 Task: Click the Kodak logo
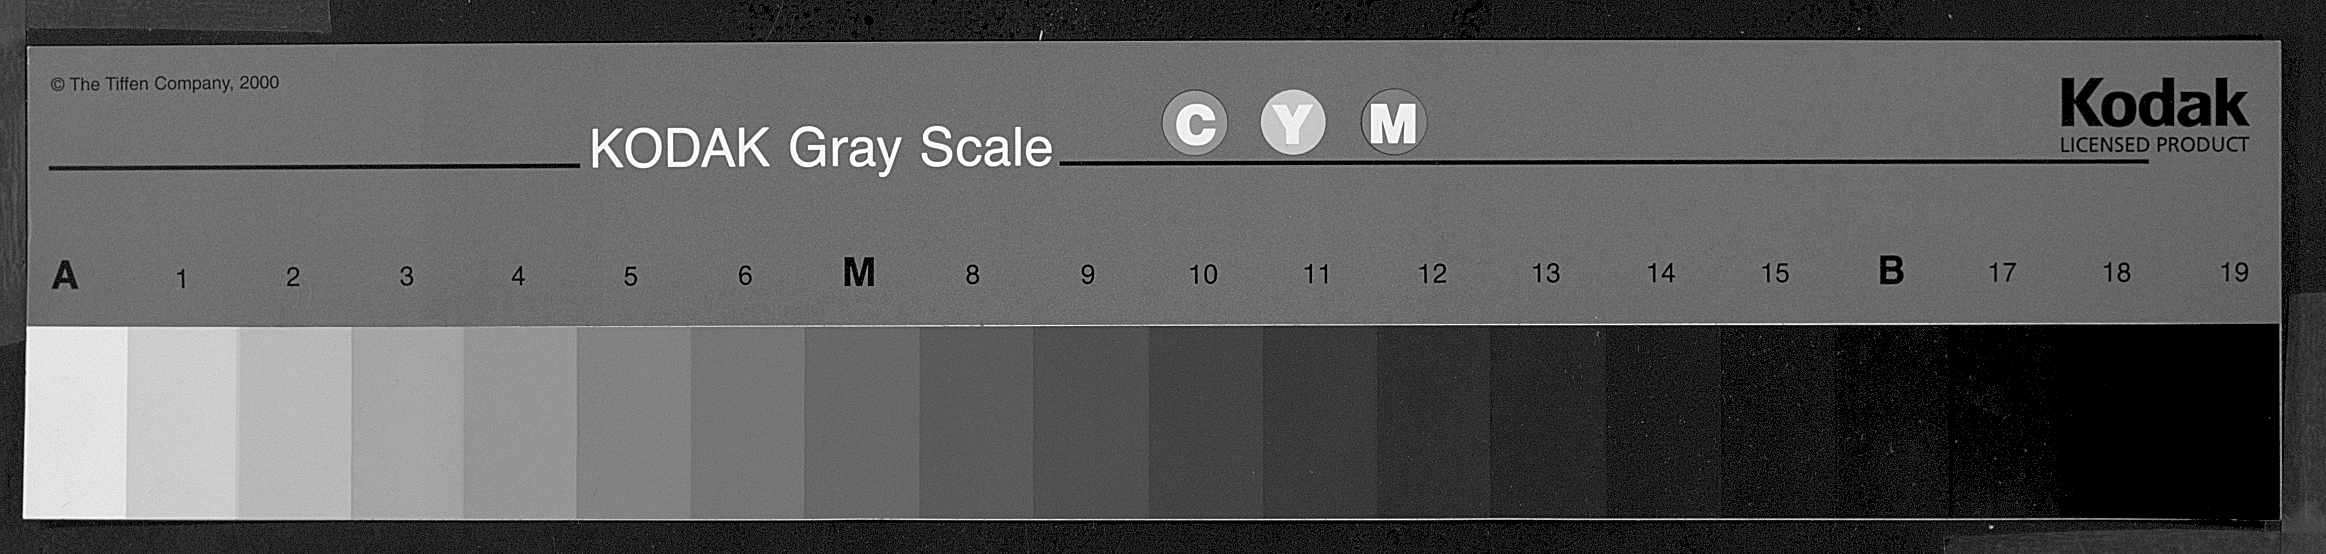point(2154,103)
